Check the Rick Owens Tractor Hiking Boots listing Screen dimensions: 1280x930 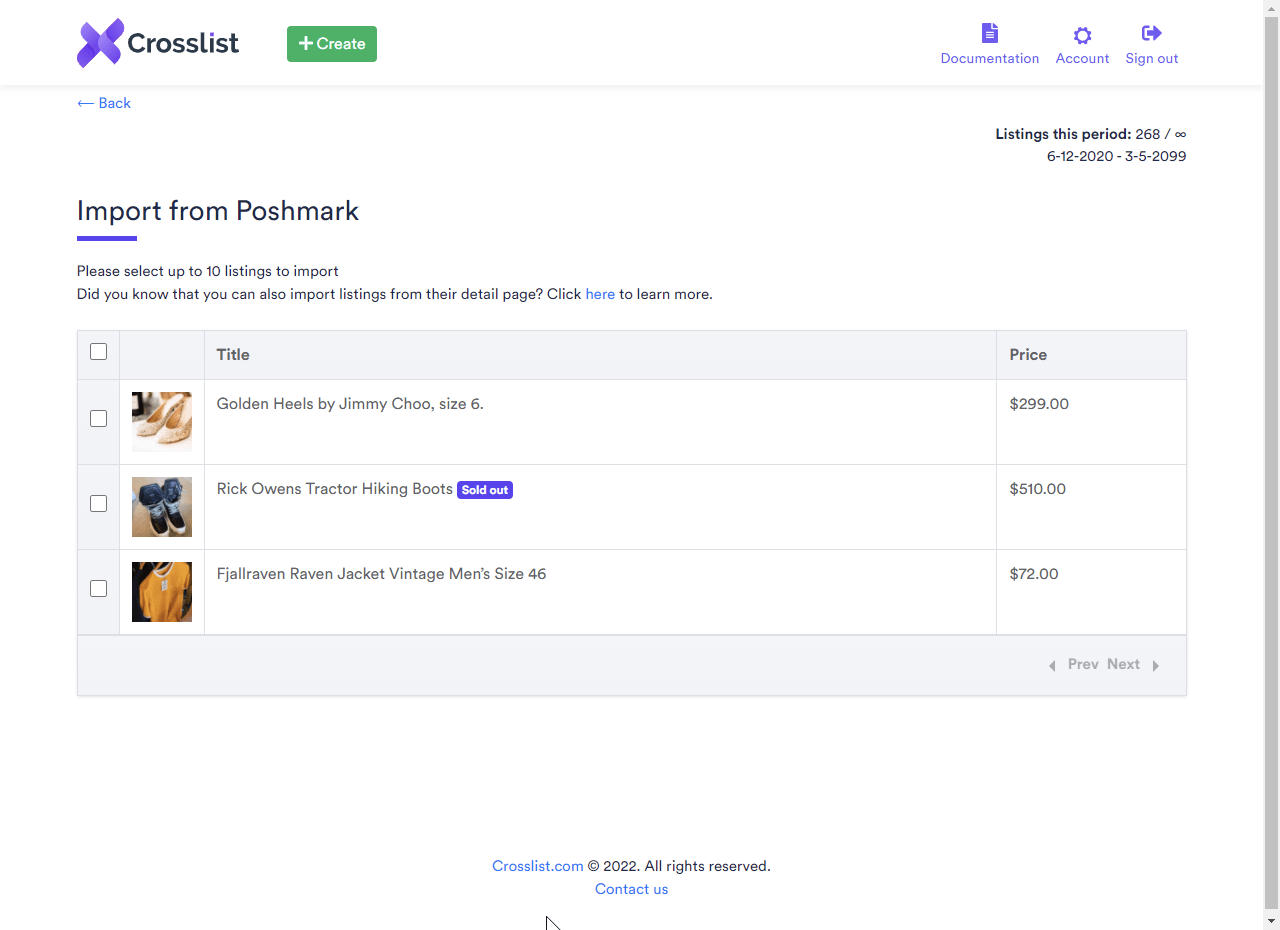pyautogui.click(x=98, y=504)
